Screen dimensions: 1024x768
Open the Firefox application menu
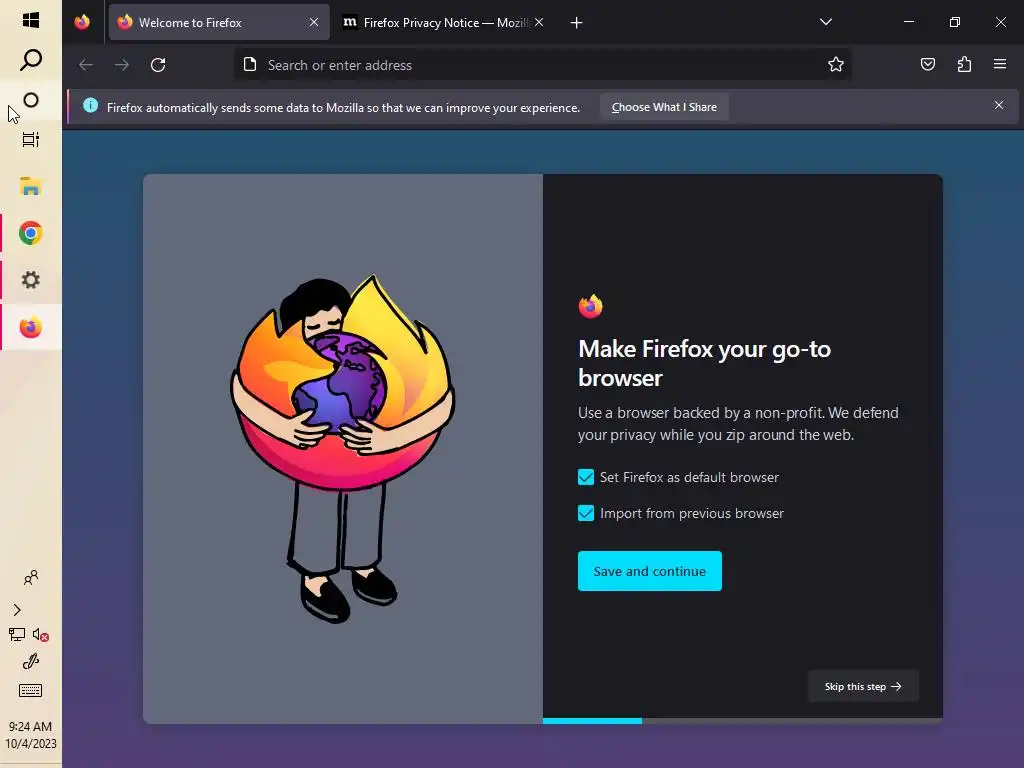[1000, 64]
